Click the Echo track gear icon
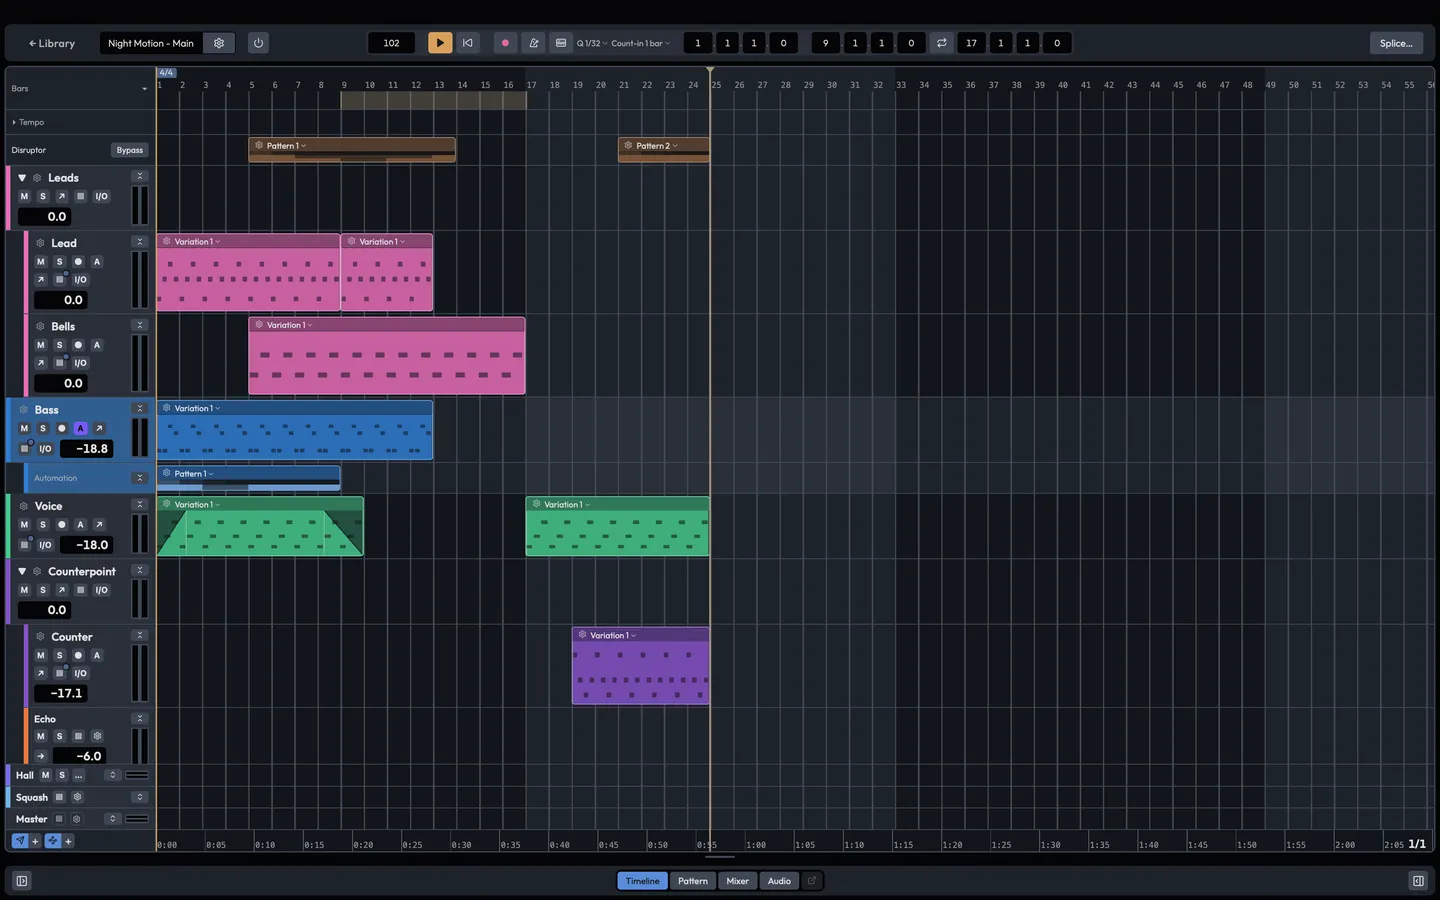This screenshot has height=900, width=1440. [x=97, y=736]
